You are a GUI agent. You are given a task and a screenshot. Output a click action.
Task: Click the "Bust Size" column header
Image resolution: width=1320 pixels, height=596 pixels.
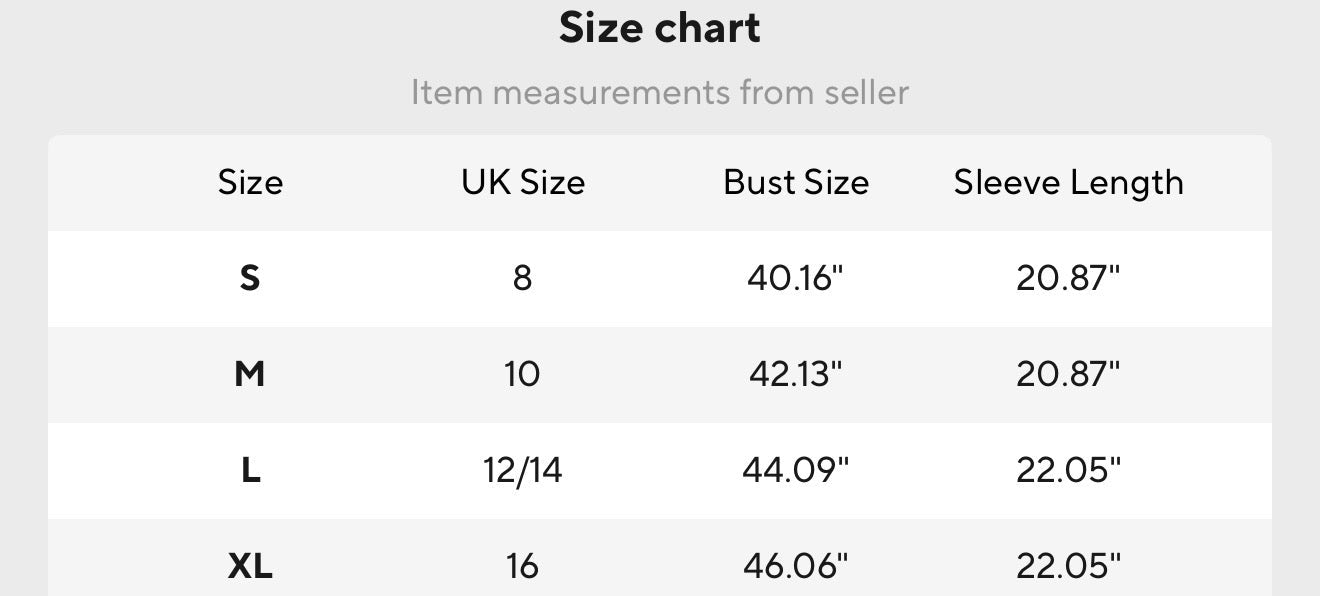pos(796,182)
